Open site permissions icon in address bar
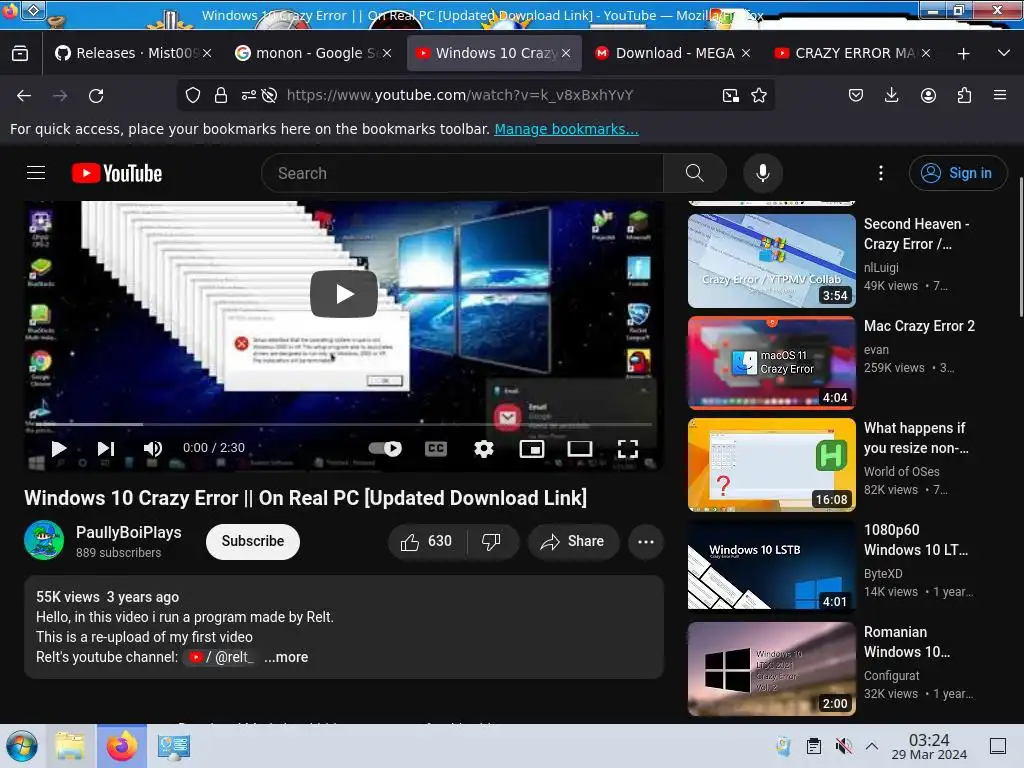Image resolution: width=1024 pixels, height=768 pixels. click(x=249, y=95)
